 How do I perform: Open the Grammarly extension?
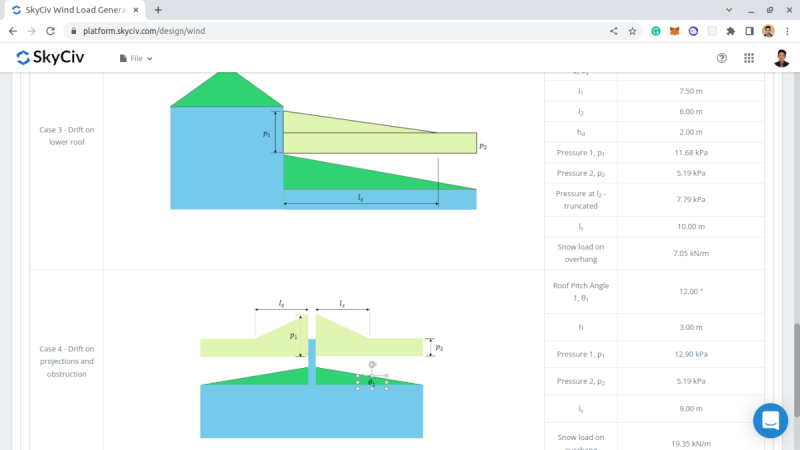tap(656, 31)
